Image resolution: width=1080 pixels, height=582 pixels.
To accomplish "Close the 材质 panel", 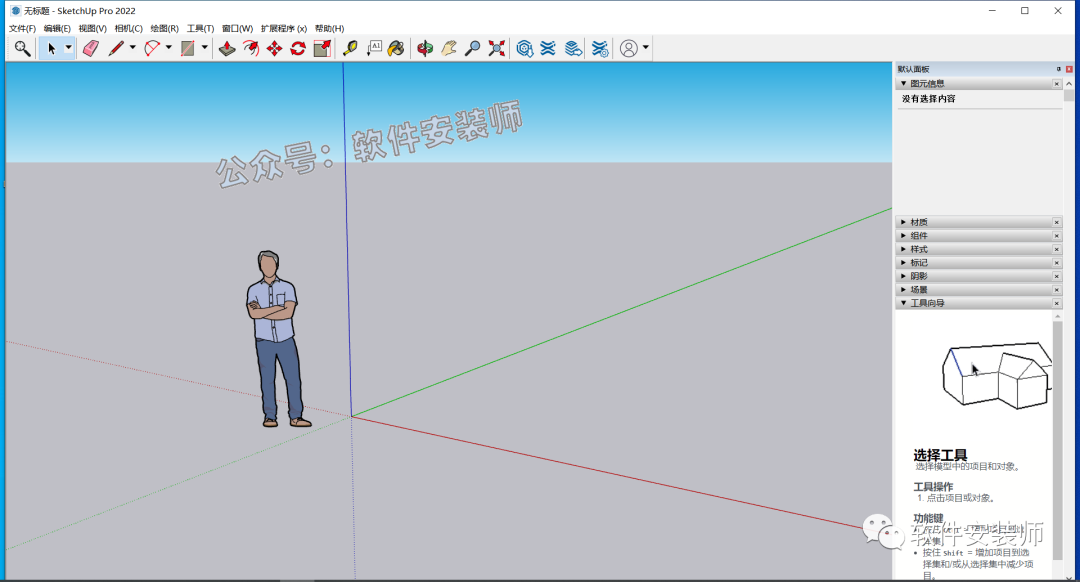I will (x=1057, y=222).
